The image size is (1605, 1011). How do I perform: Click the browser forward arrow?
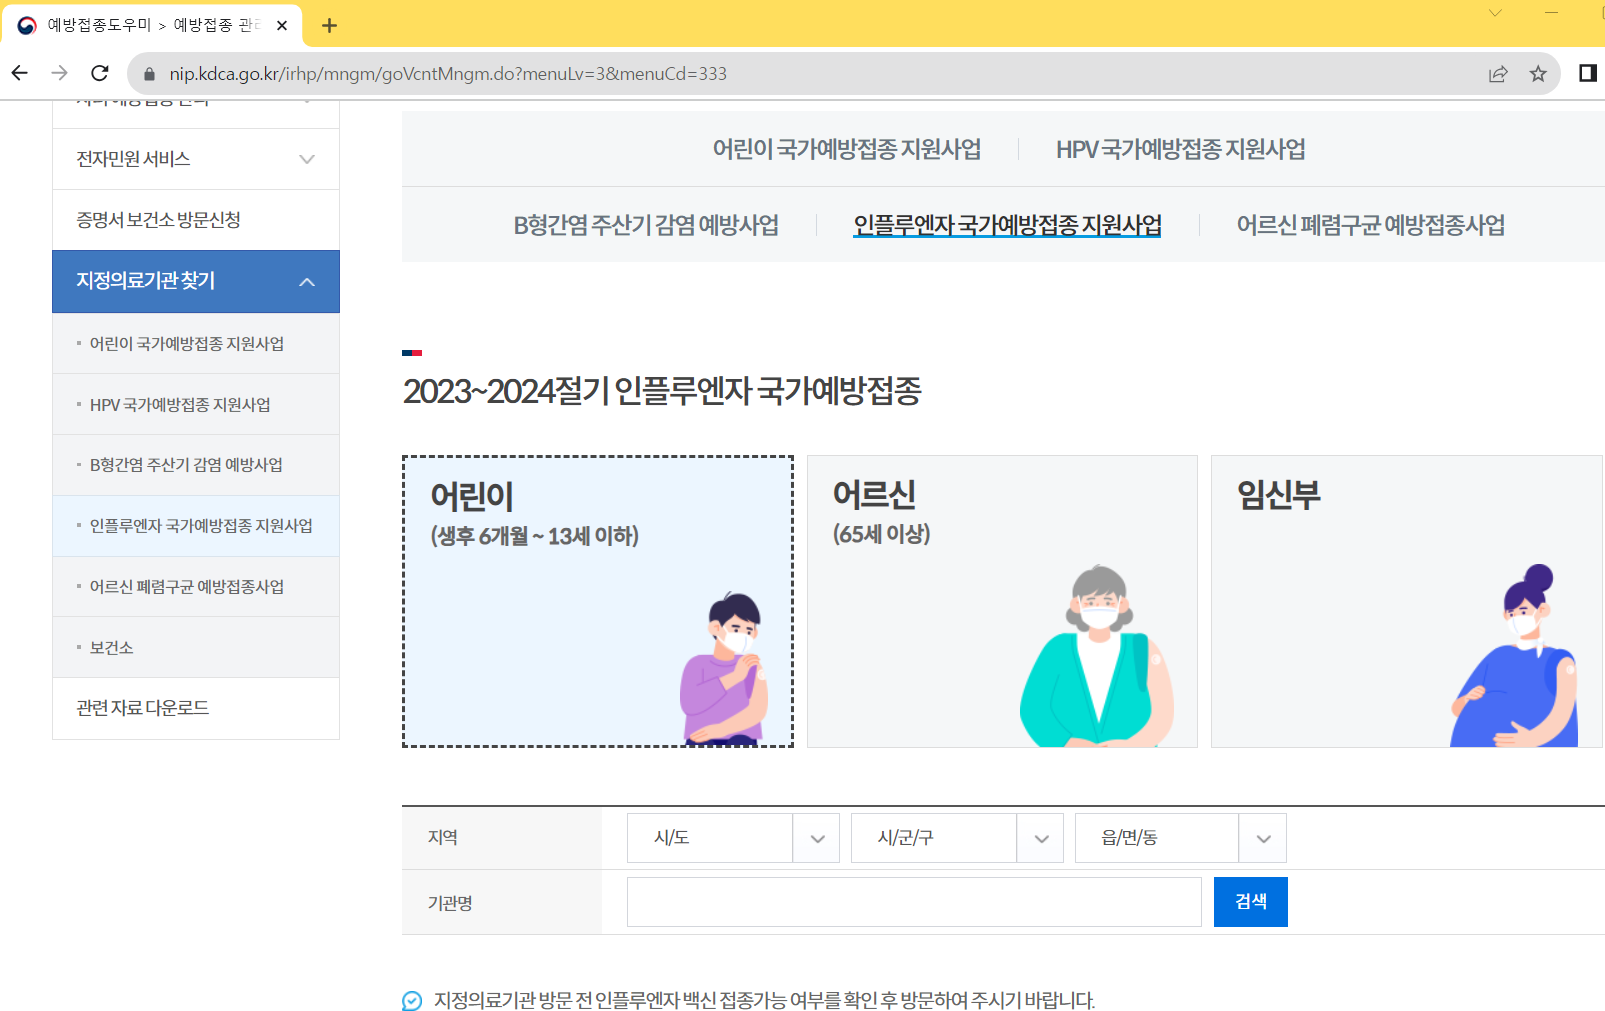[60, 73]
